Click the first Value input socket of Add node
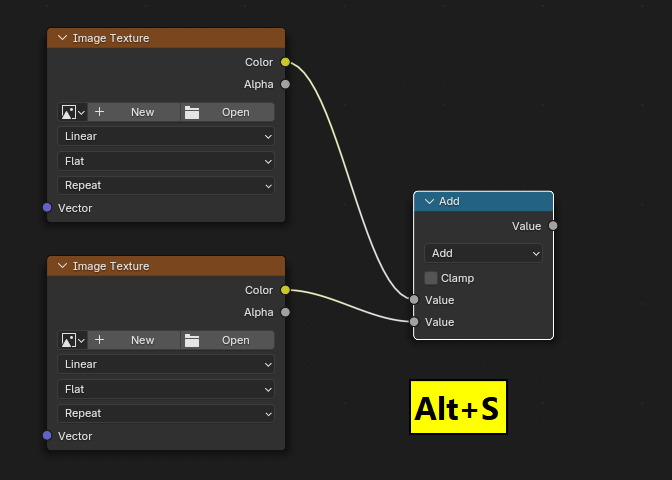The image size is (672, 480). (414, 300)
